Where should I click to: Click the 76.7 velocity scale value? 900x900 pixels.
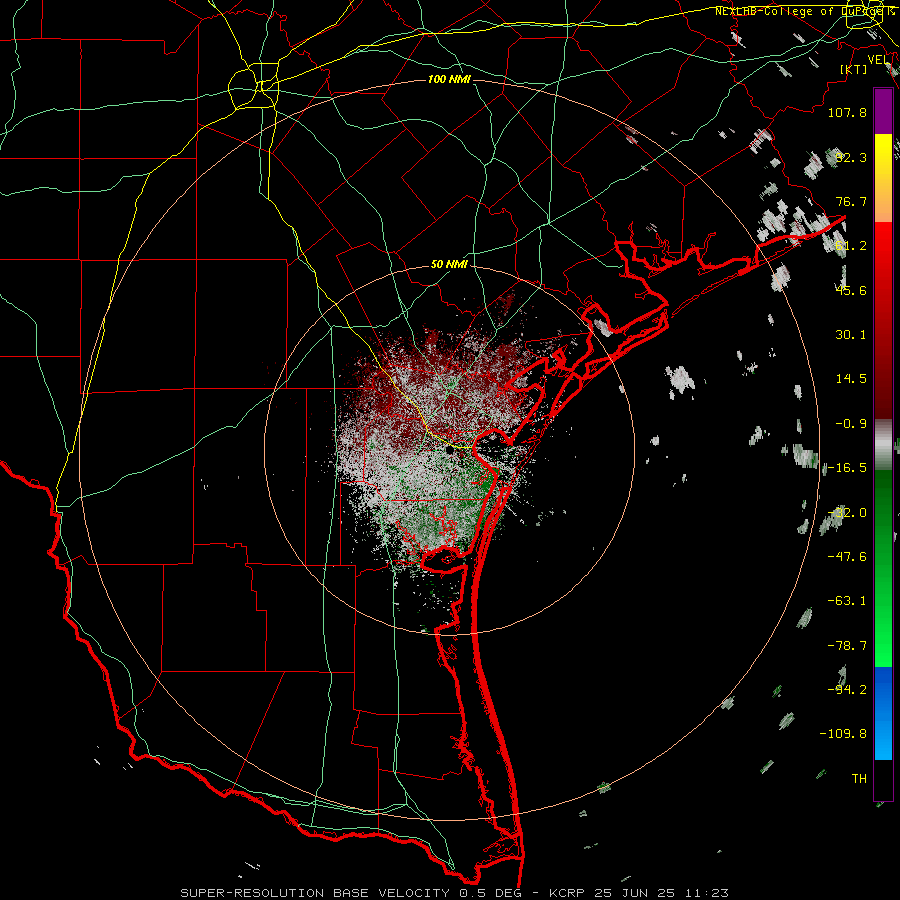coord(851,201)
